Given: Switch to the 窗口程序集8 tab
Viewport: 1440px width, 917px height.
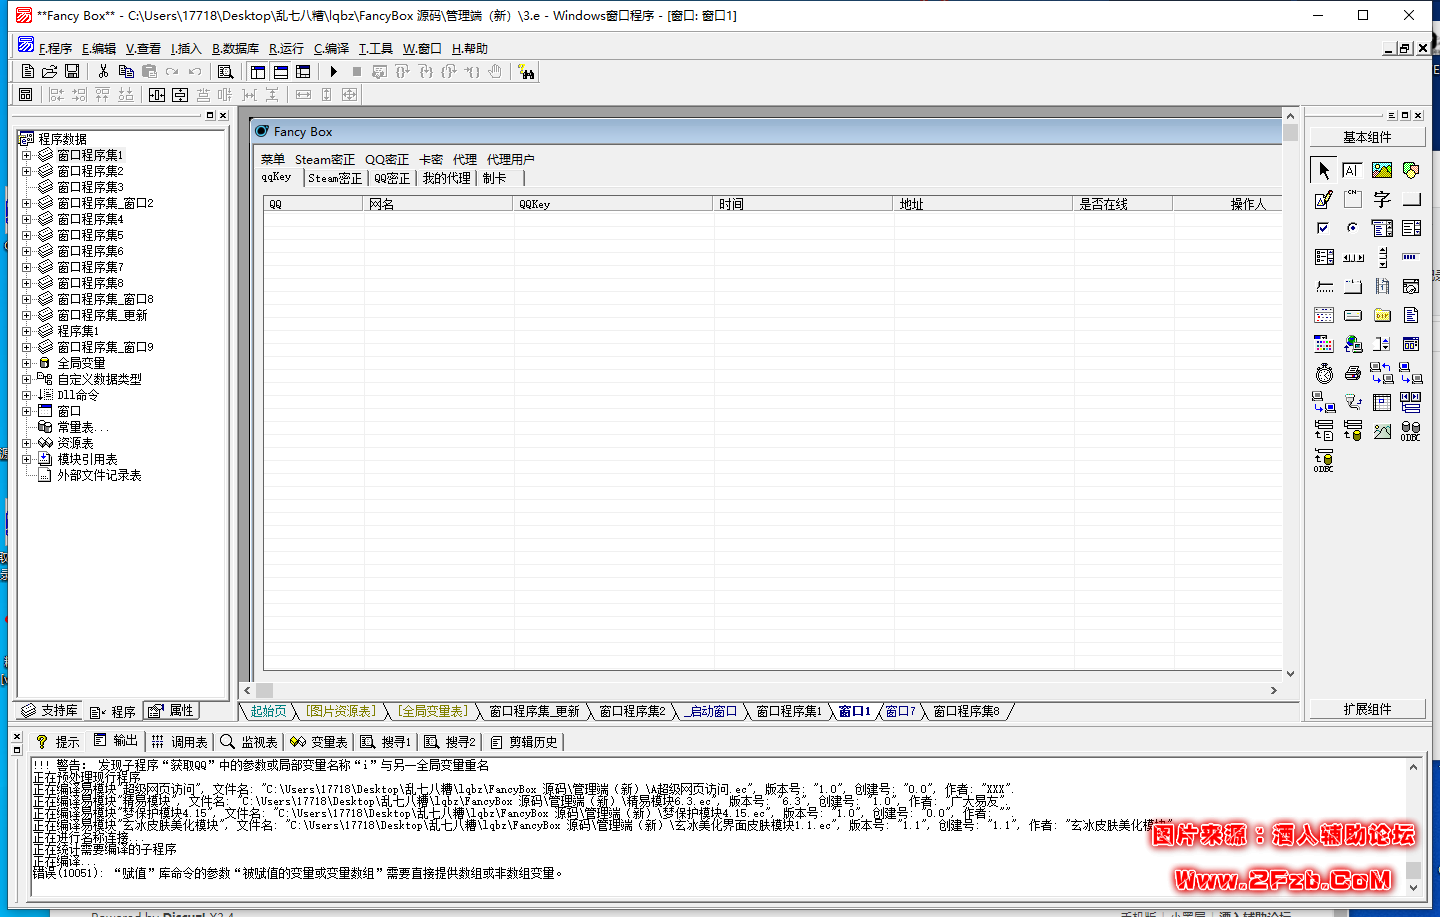Looking at the screenshot, I should point(966,712).
